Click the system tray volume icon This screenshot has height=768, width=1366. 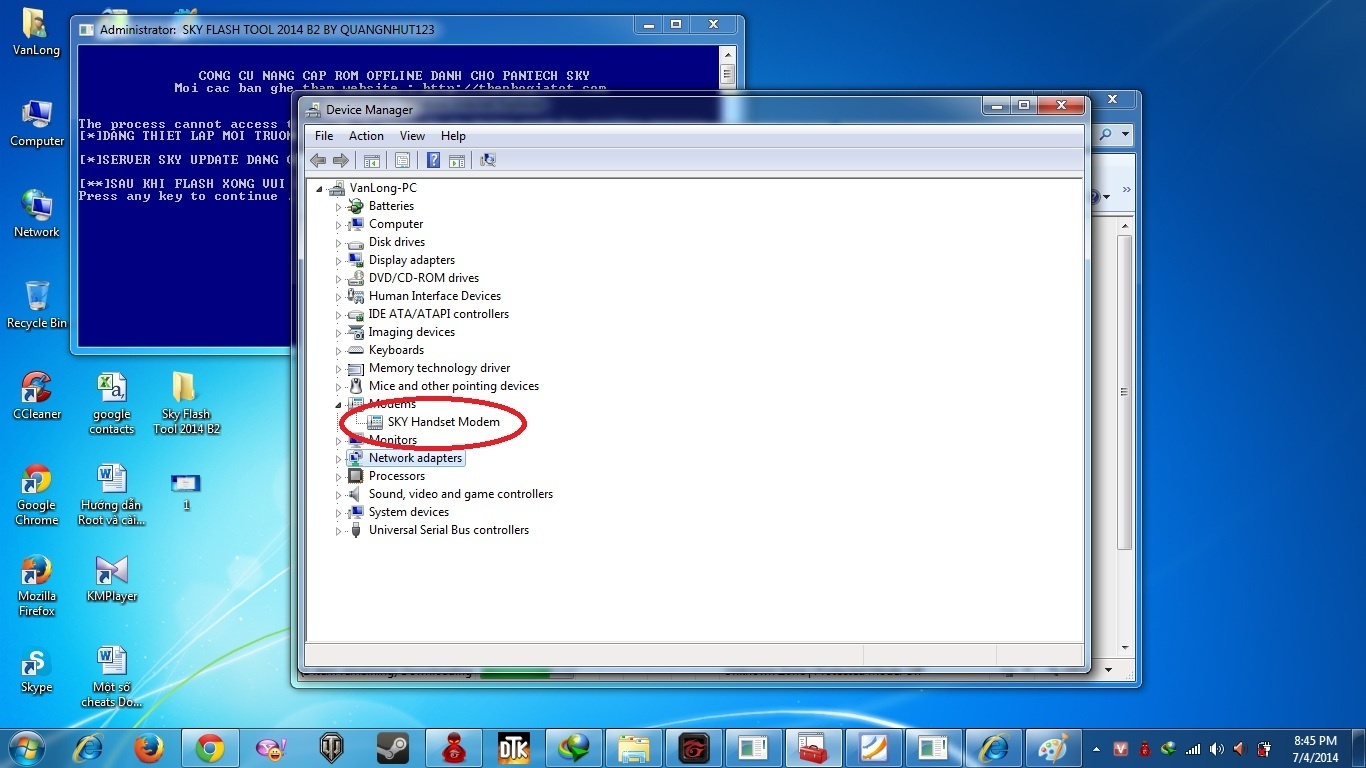(x=1216, y=749)
